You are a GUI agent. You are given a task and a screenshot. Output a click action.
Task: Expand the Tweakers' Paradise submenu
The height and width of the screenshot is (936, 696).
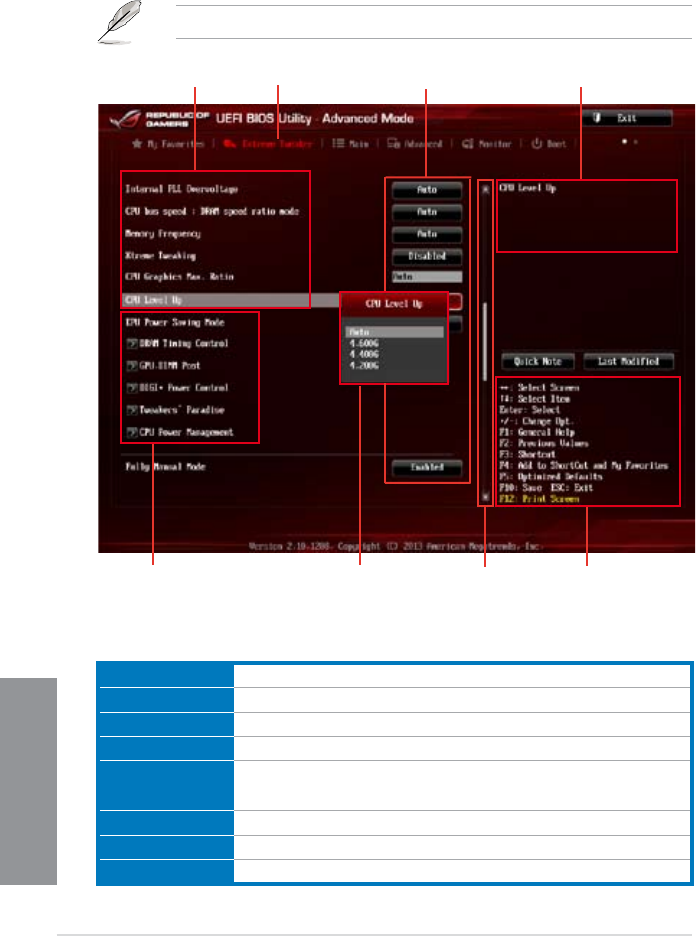(x=175, y=410)
